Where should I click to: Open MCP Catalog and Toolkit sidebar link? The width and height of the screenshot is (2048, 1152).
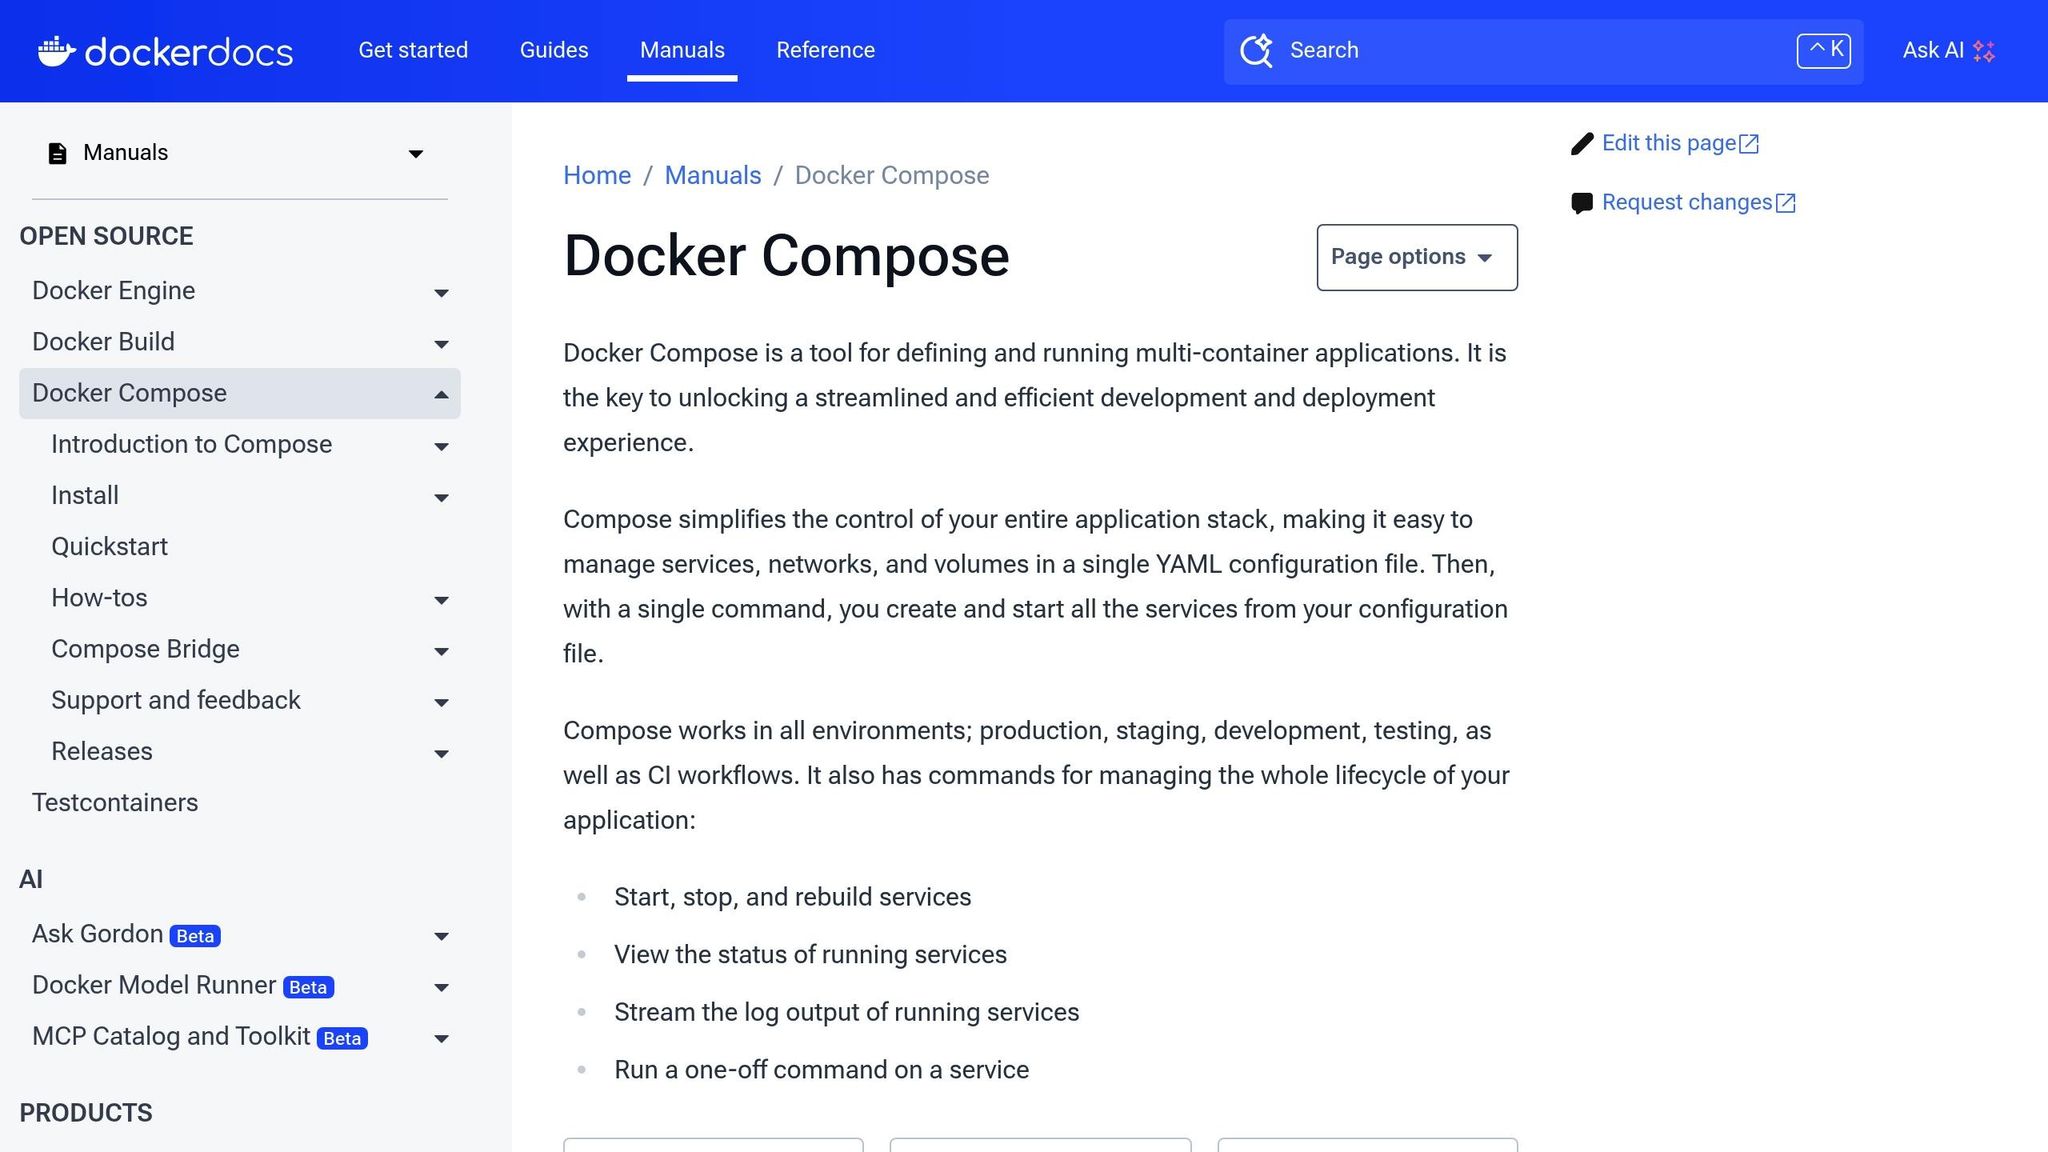point(171,1036)
